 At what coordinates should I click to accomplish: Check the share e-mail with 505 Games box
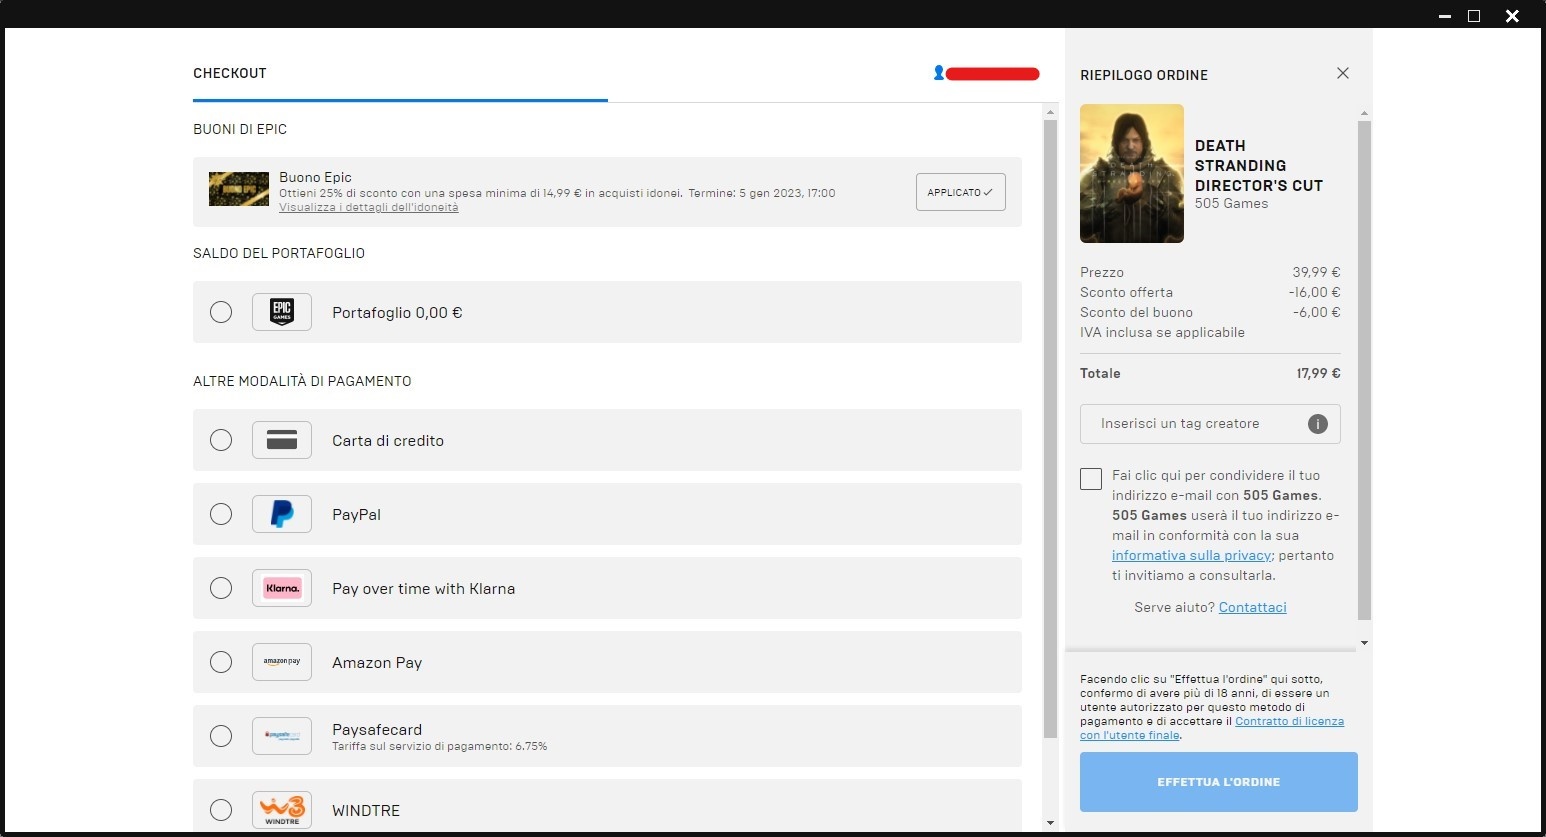[x=1091, y=479]
